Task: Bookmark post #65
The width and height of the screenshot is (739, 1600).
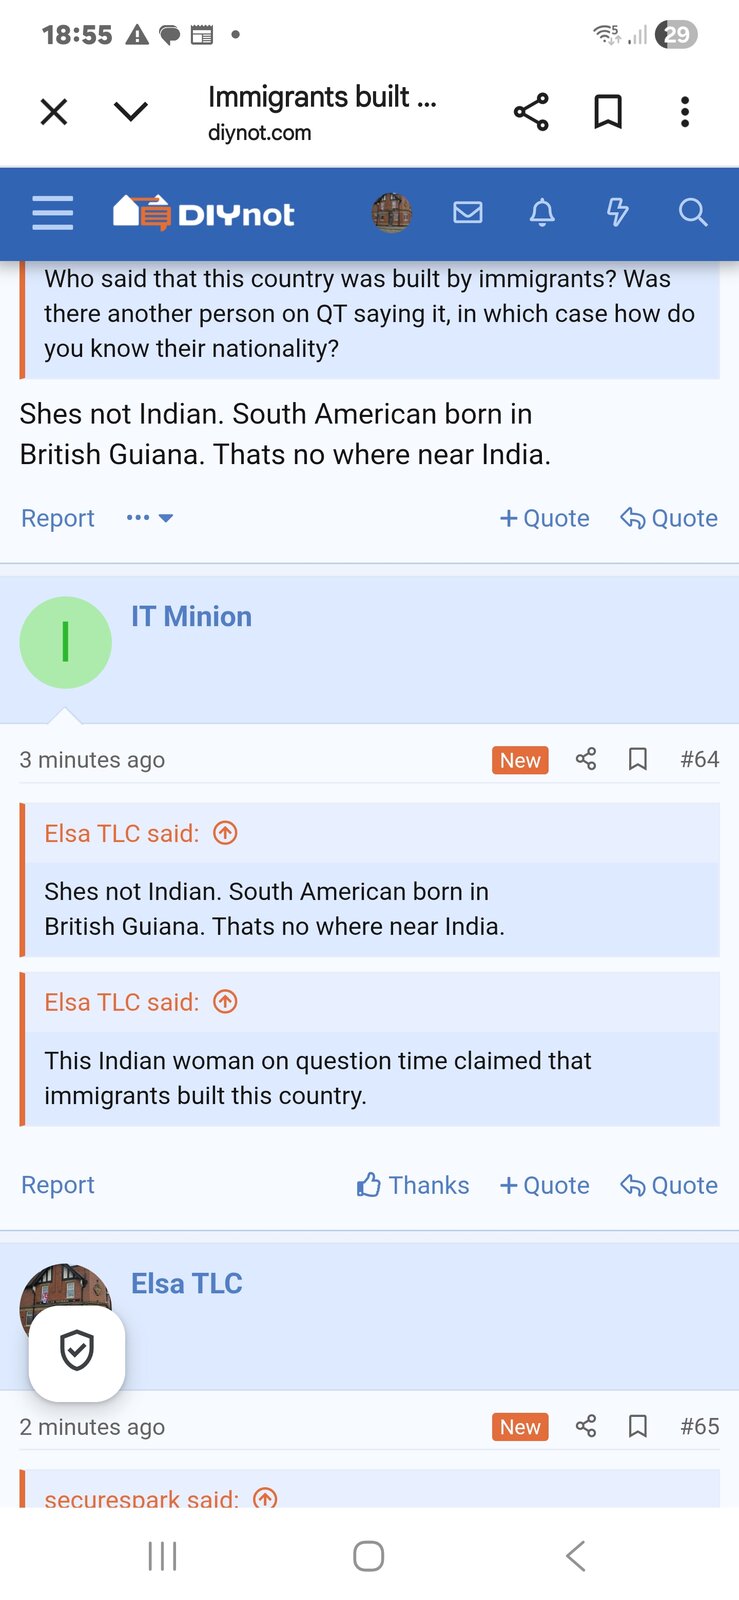Action: coord(637,1427)
